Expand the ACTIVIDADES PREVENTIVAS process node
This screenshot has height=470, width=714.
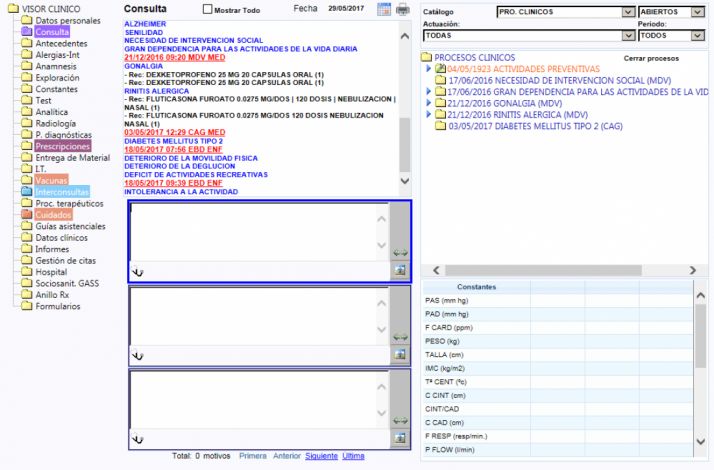tap(429, 69)
